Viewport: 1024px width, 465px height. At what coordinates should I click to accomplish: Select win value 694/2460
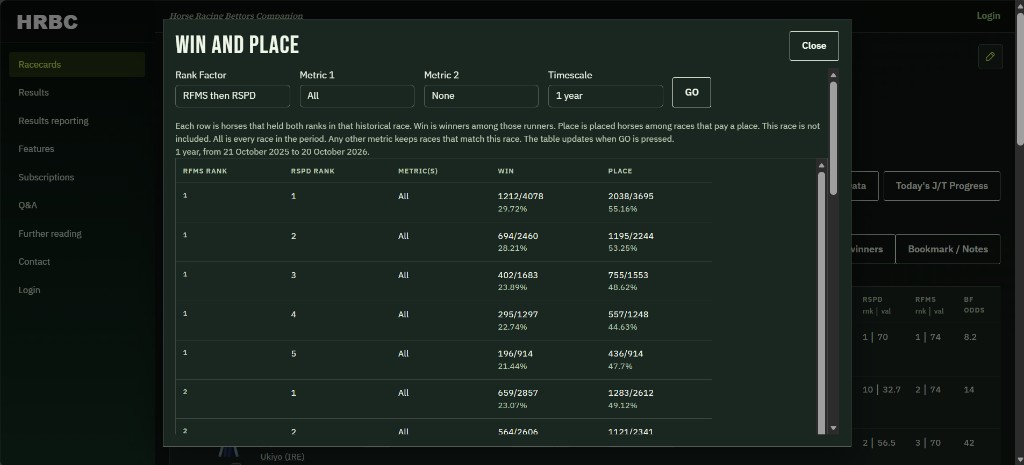518,236
